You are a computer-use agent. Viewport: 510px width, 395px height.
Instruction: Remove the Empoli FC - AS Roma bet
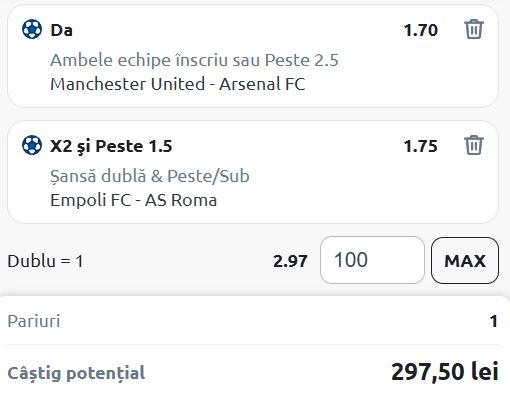[x=474, y=145]
